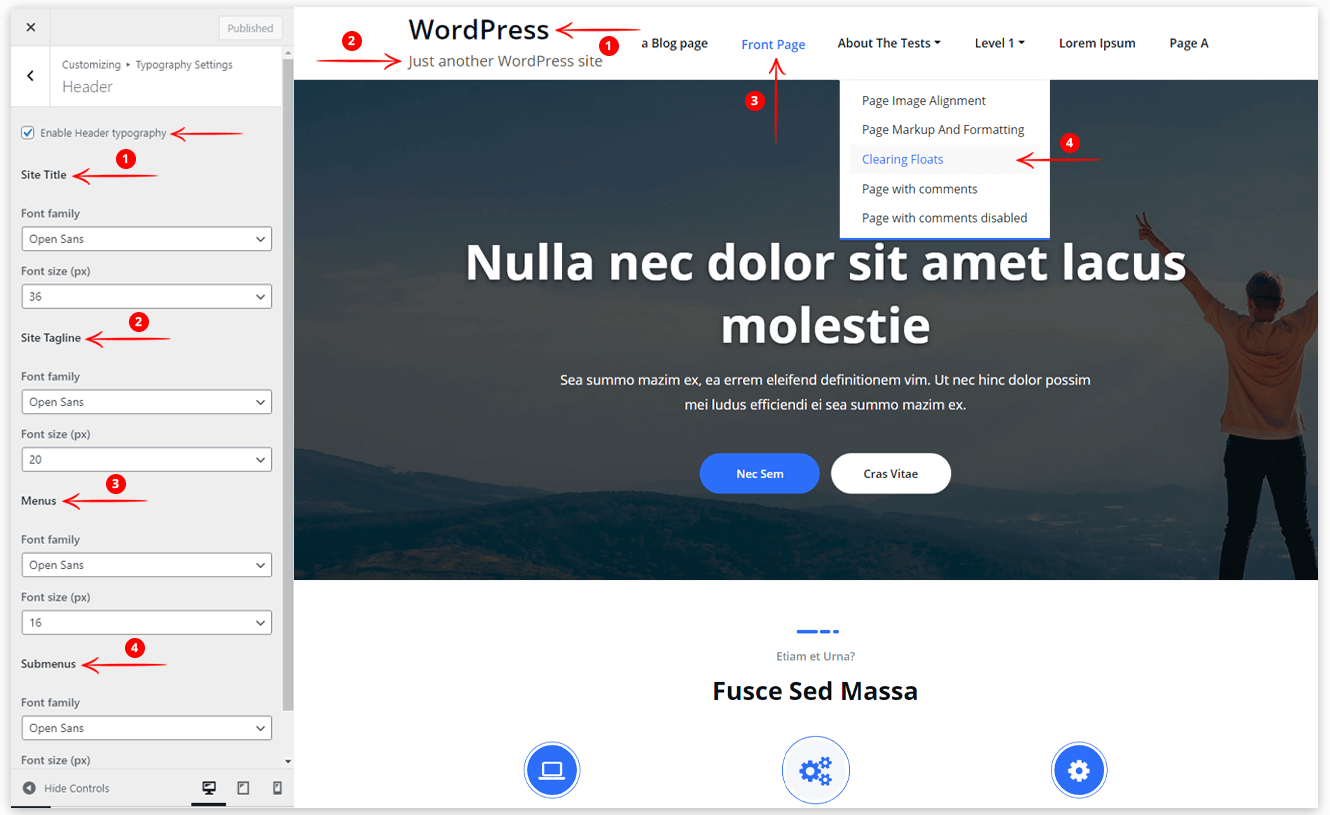This screenshot has height=815, width=1330.
Task: Click Hide Controls collapse arrow icon
Action: point(29,788)
